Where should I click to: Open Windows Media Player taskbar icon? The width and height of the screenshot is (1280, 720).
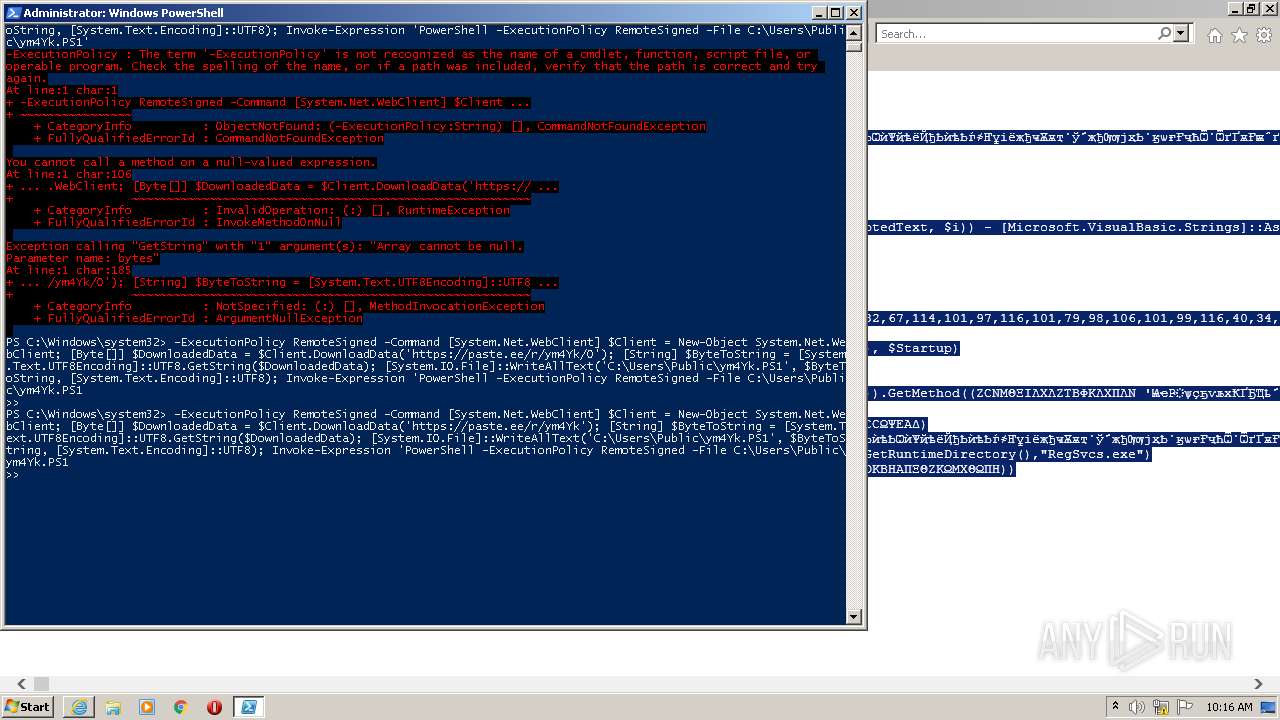pyautogui.click(x=147, y=707)
